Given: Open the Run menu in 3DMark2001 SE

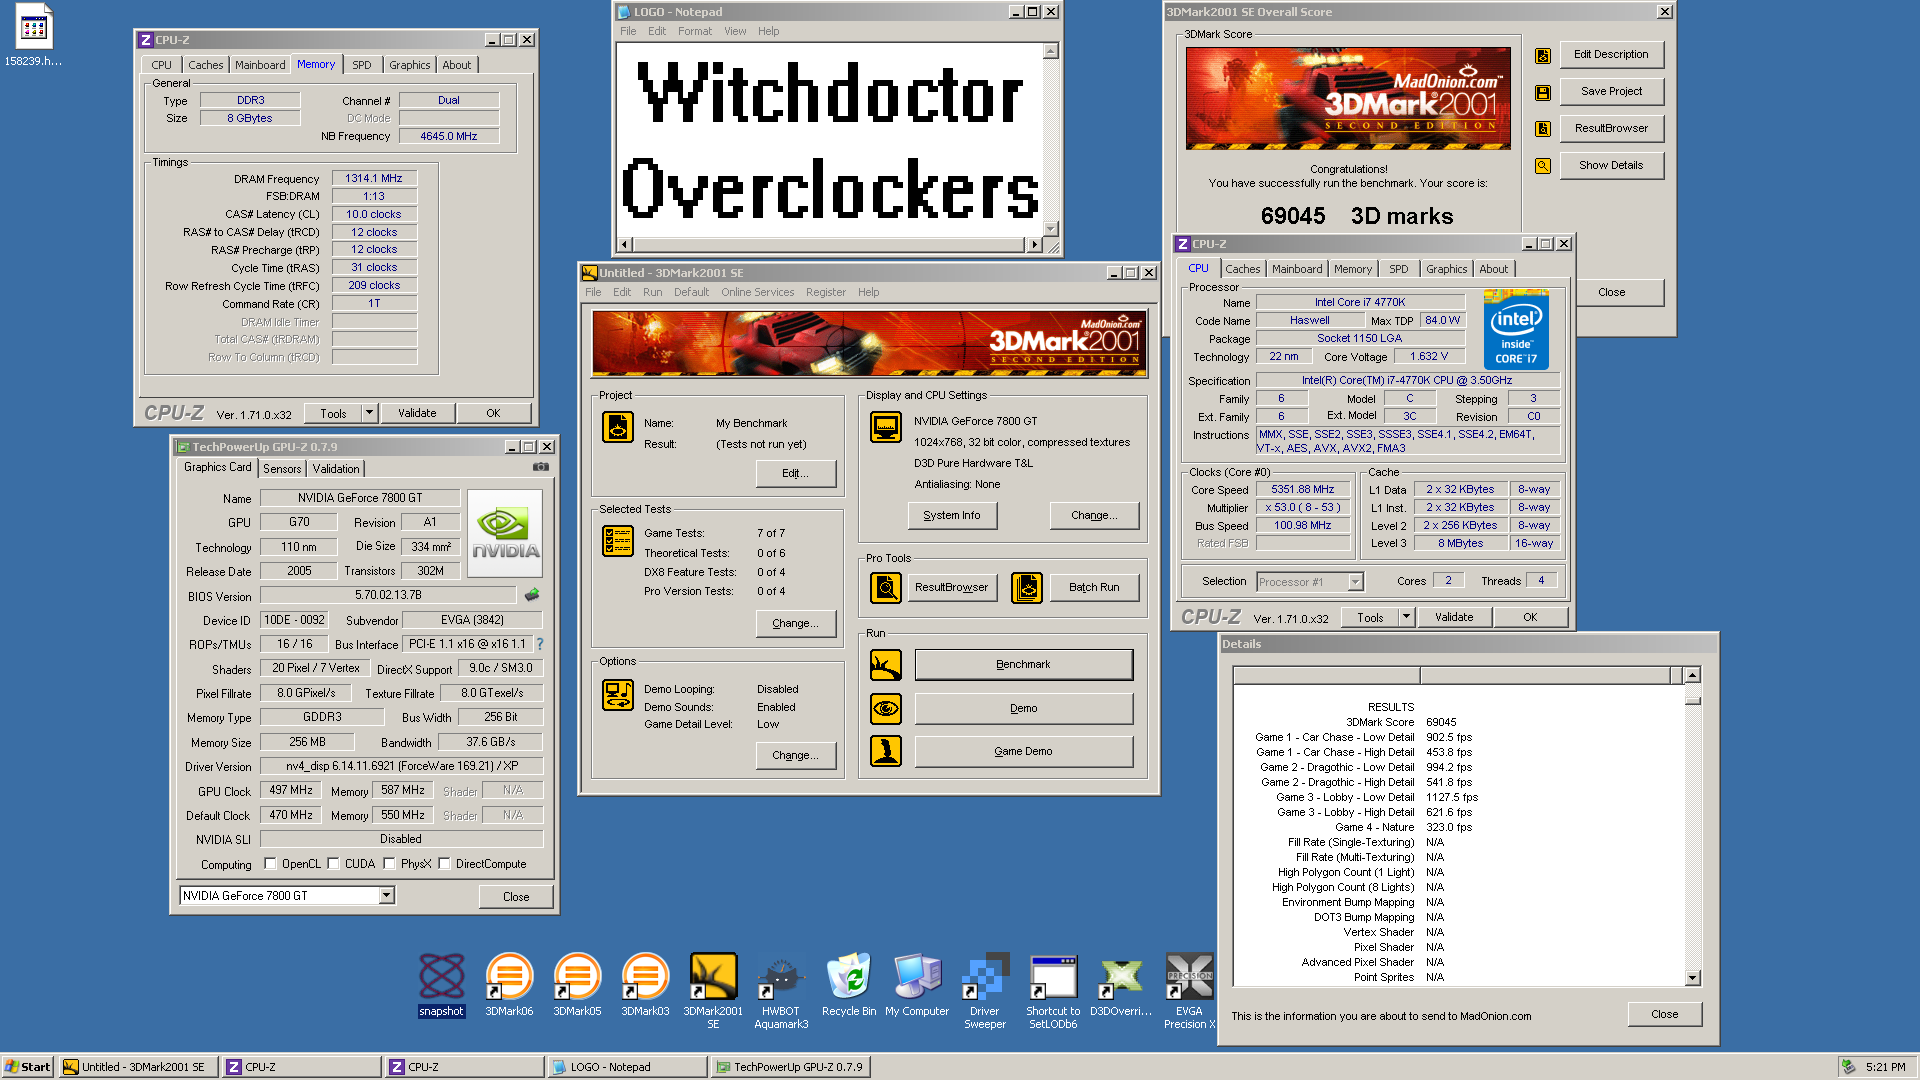Looking at the screenshot, I should click(652, 292).
